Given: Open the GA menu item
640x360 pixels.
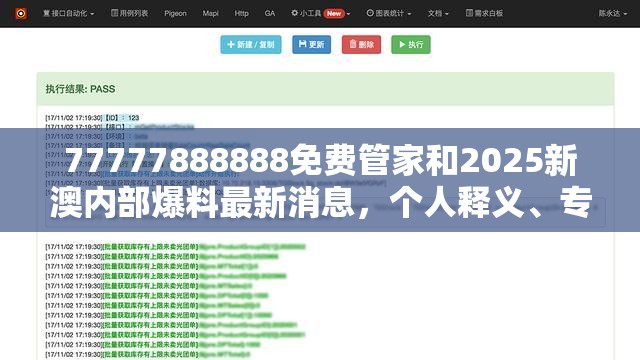Looking at the screenshot, I should [x=269, y=13].
